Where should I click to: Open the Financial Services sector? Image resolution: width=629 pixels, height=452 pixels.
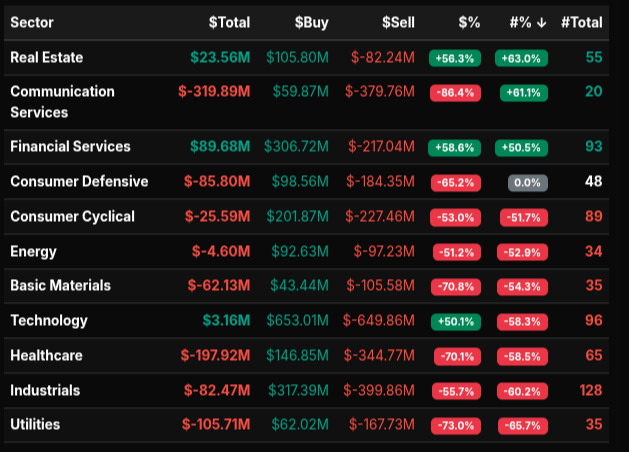[70, 146]
